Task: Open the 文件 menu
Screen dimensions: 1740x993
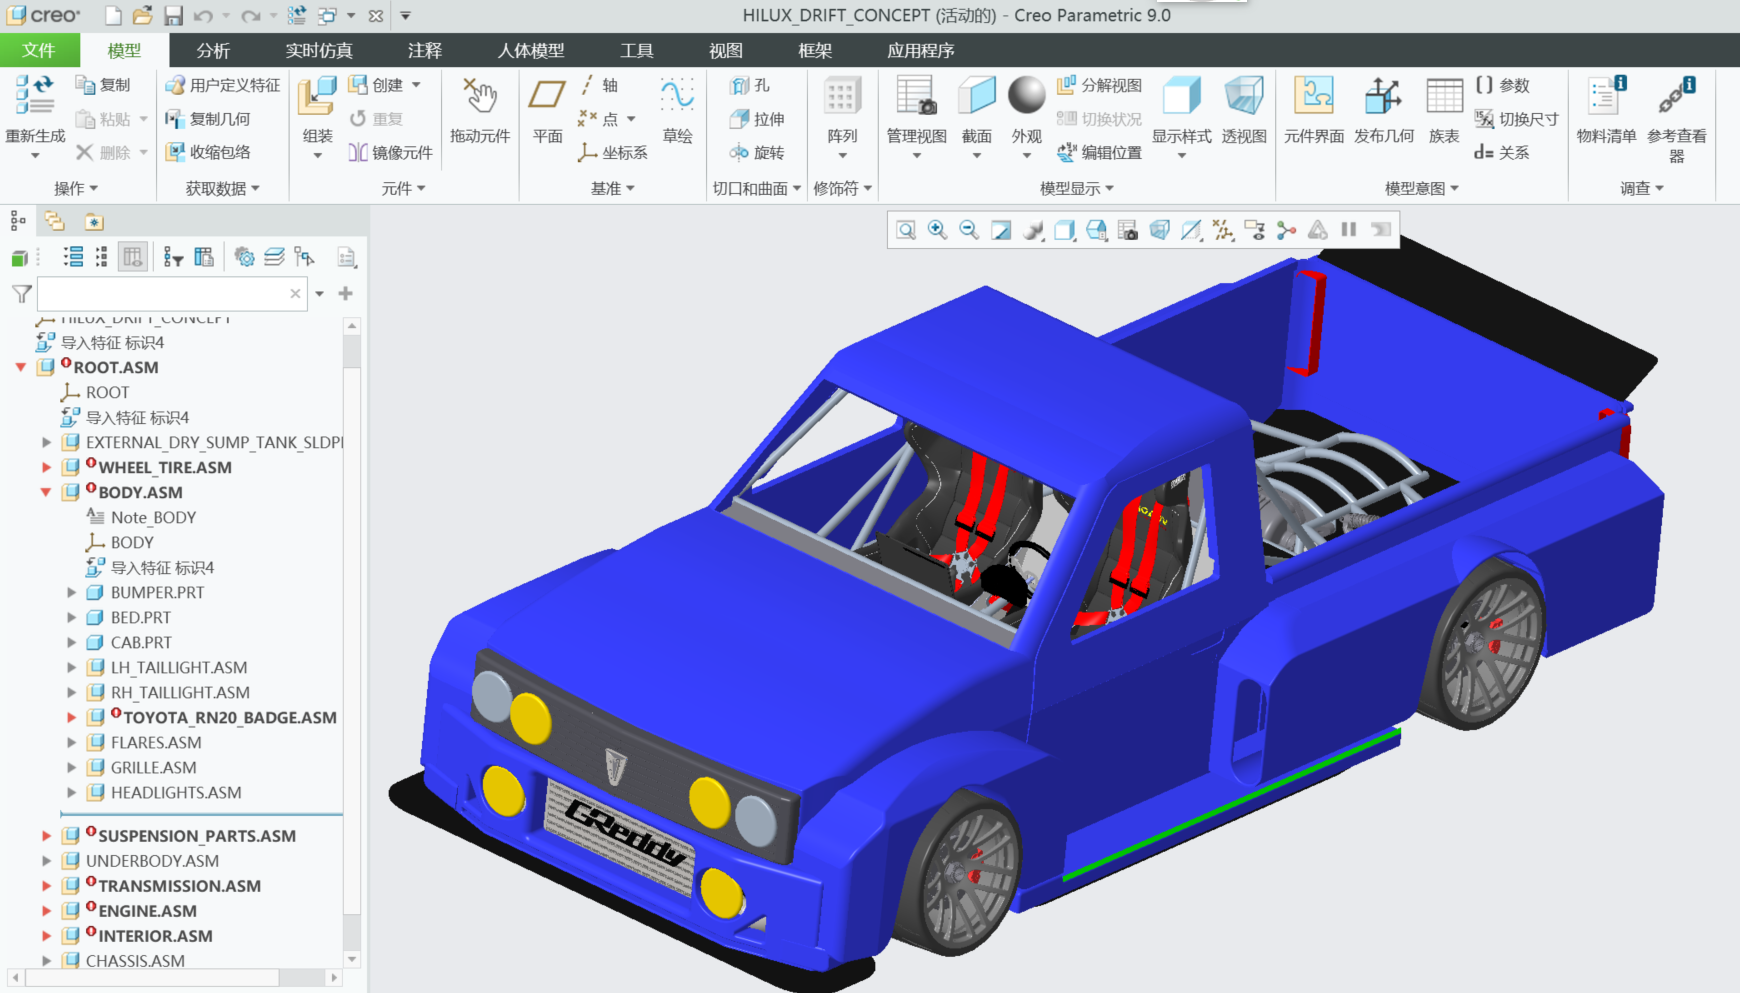Action: tap(39, 50)
